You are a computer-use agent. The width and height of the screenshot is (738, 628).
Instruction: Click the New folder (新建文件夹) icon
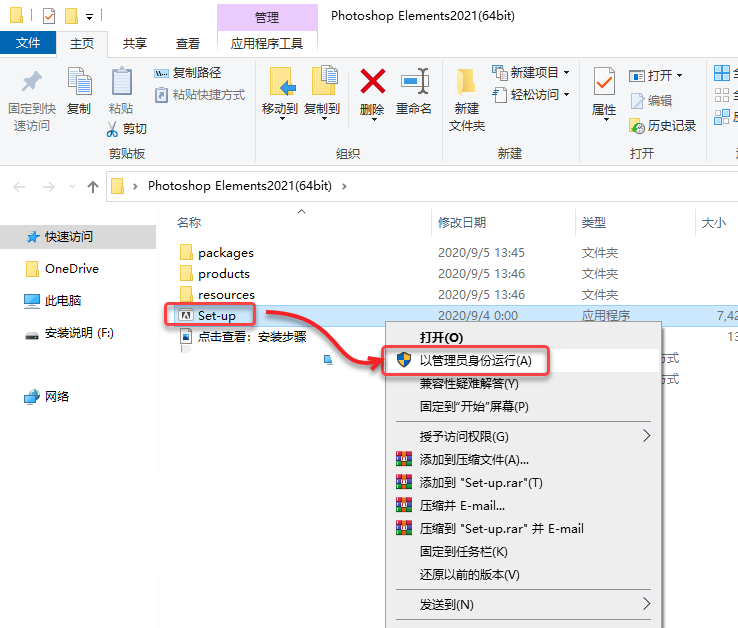click(x=466, y=81)
